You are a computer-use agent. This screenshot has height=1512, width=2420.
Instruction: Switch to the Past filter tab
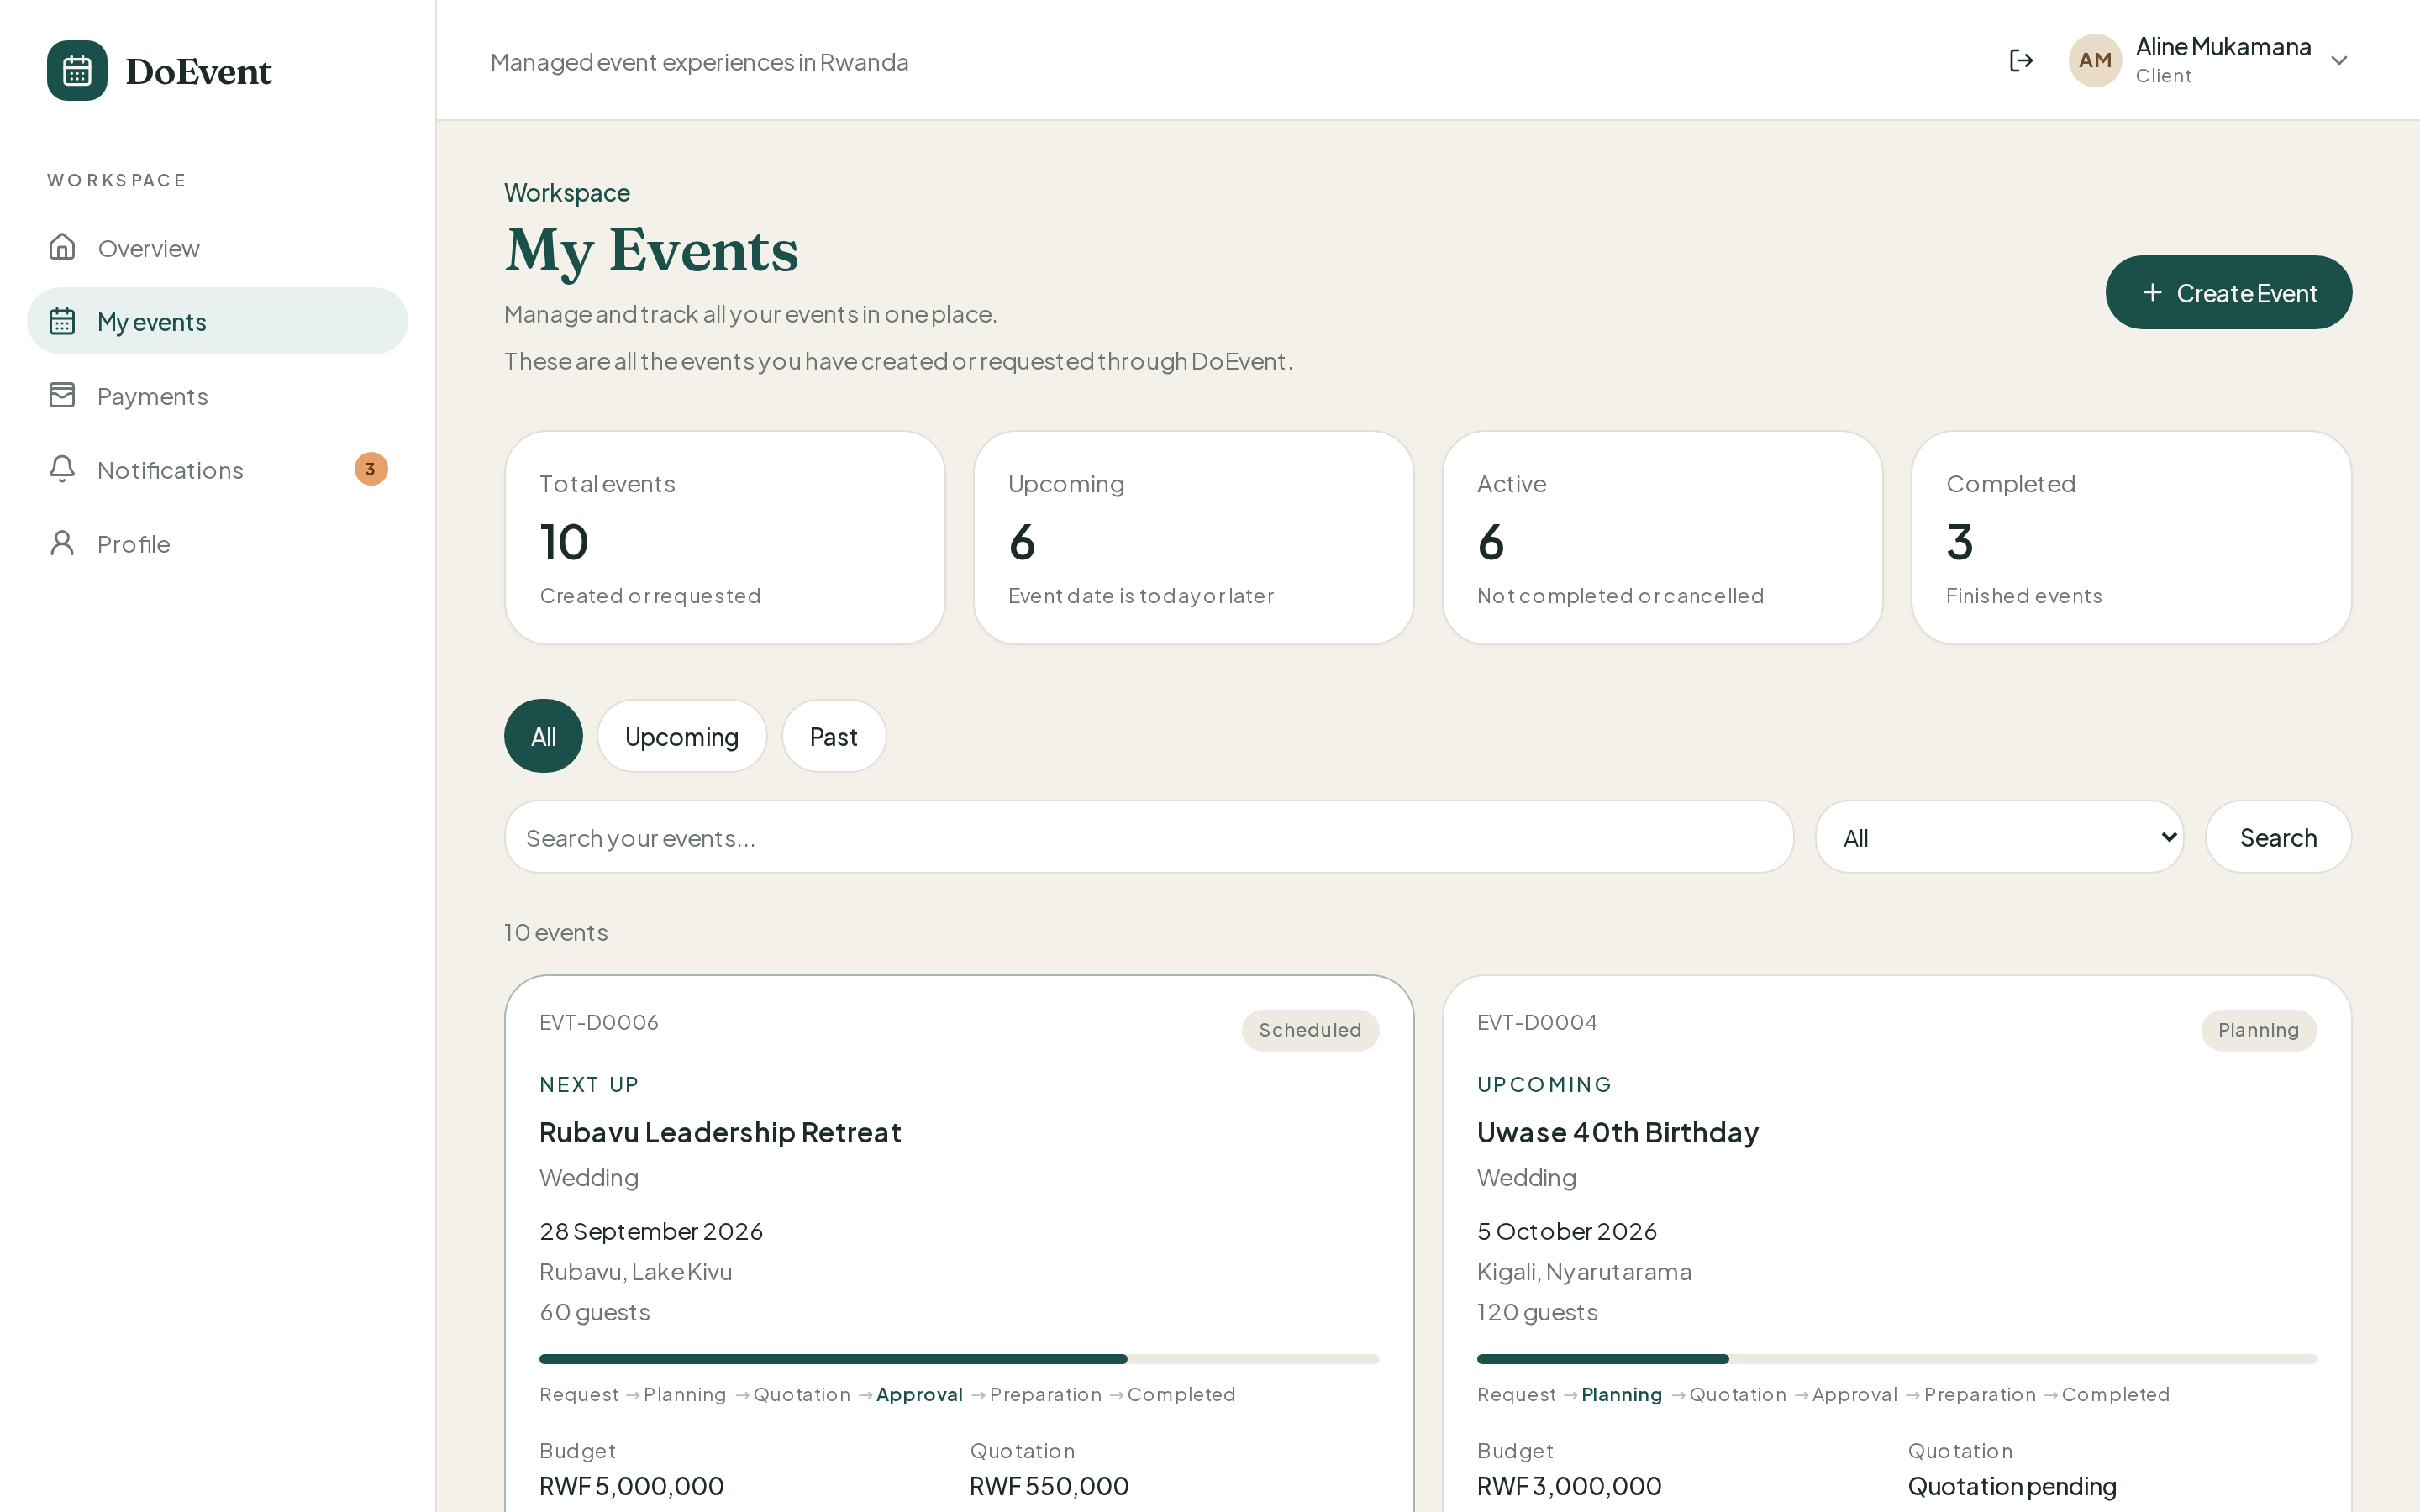coord(834,736)
